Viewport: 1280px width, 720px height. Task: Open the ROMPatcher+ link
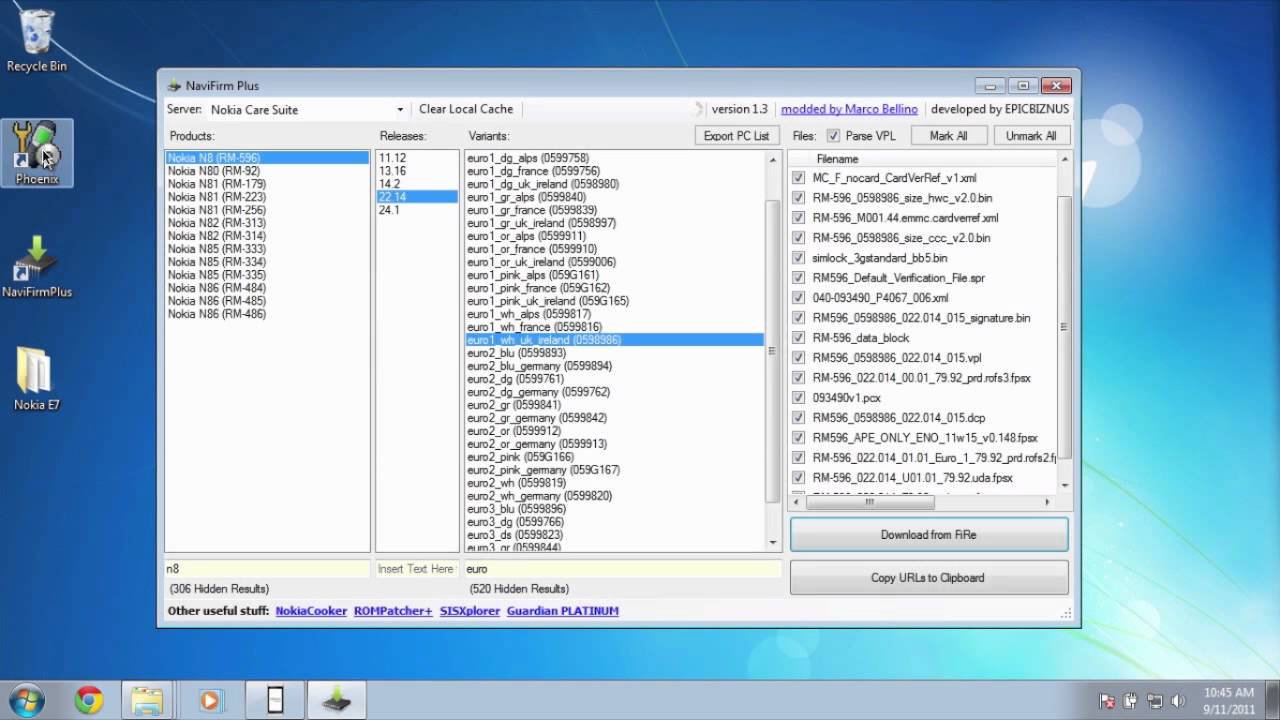point(393,611)
